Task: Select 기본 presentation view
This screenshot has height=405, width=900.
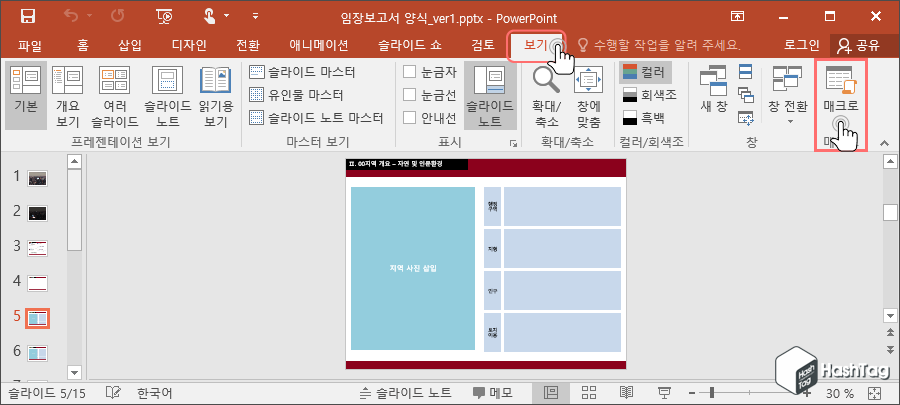Action: coord(25,95)
